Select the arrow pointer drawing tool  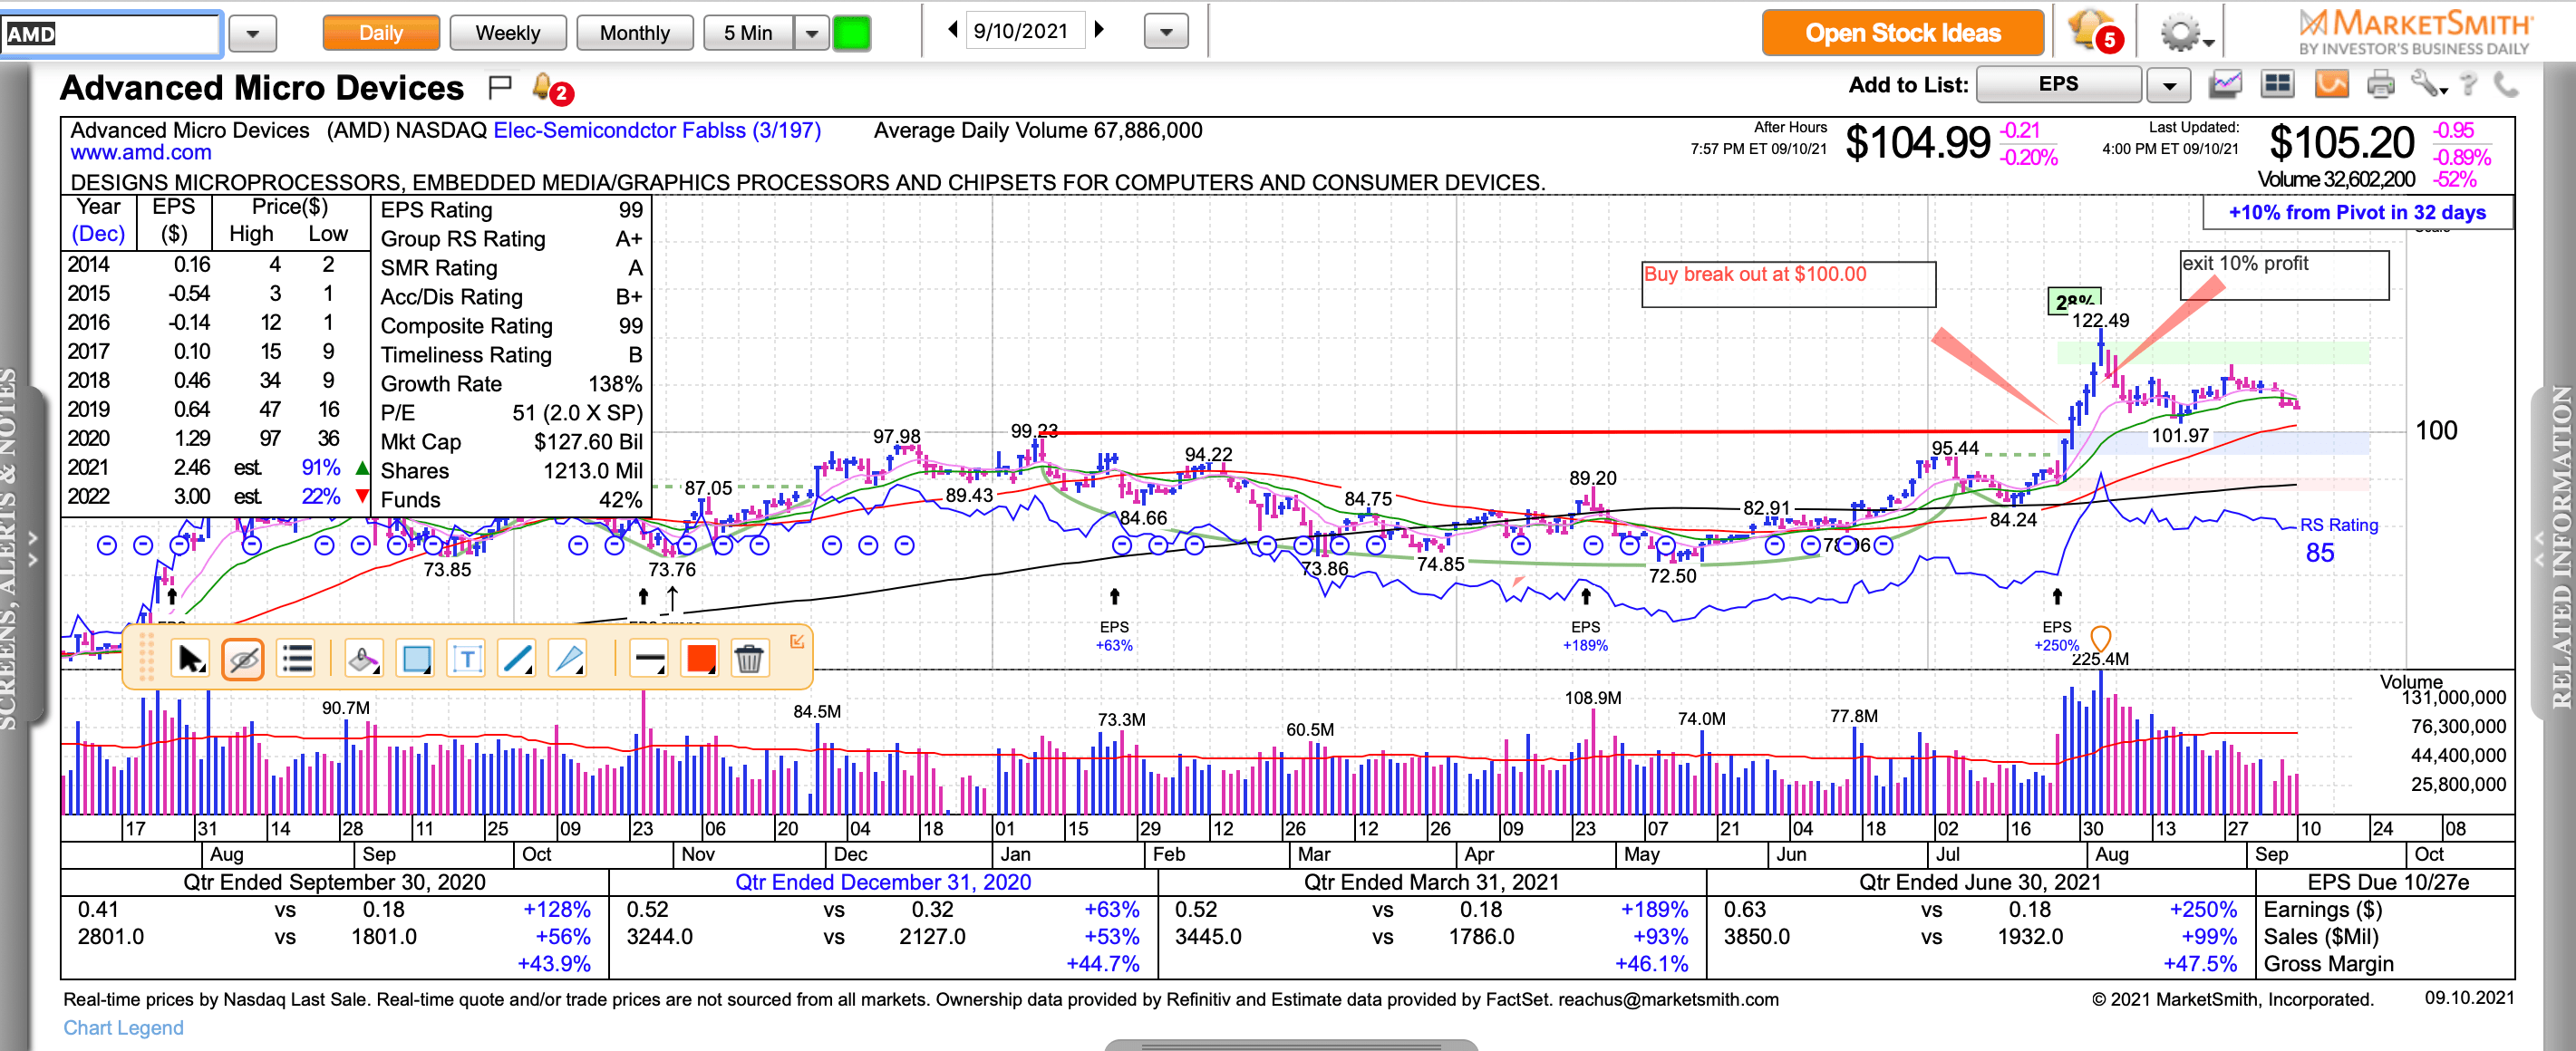(x=189, y=659)
